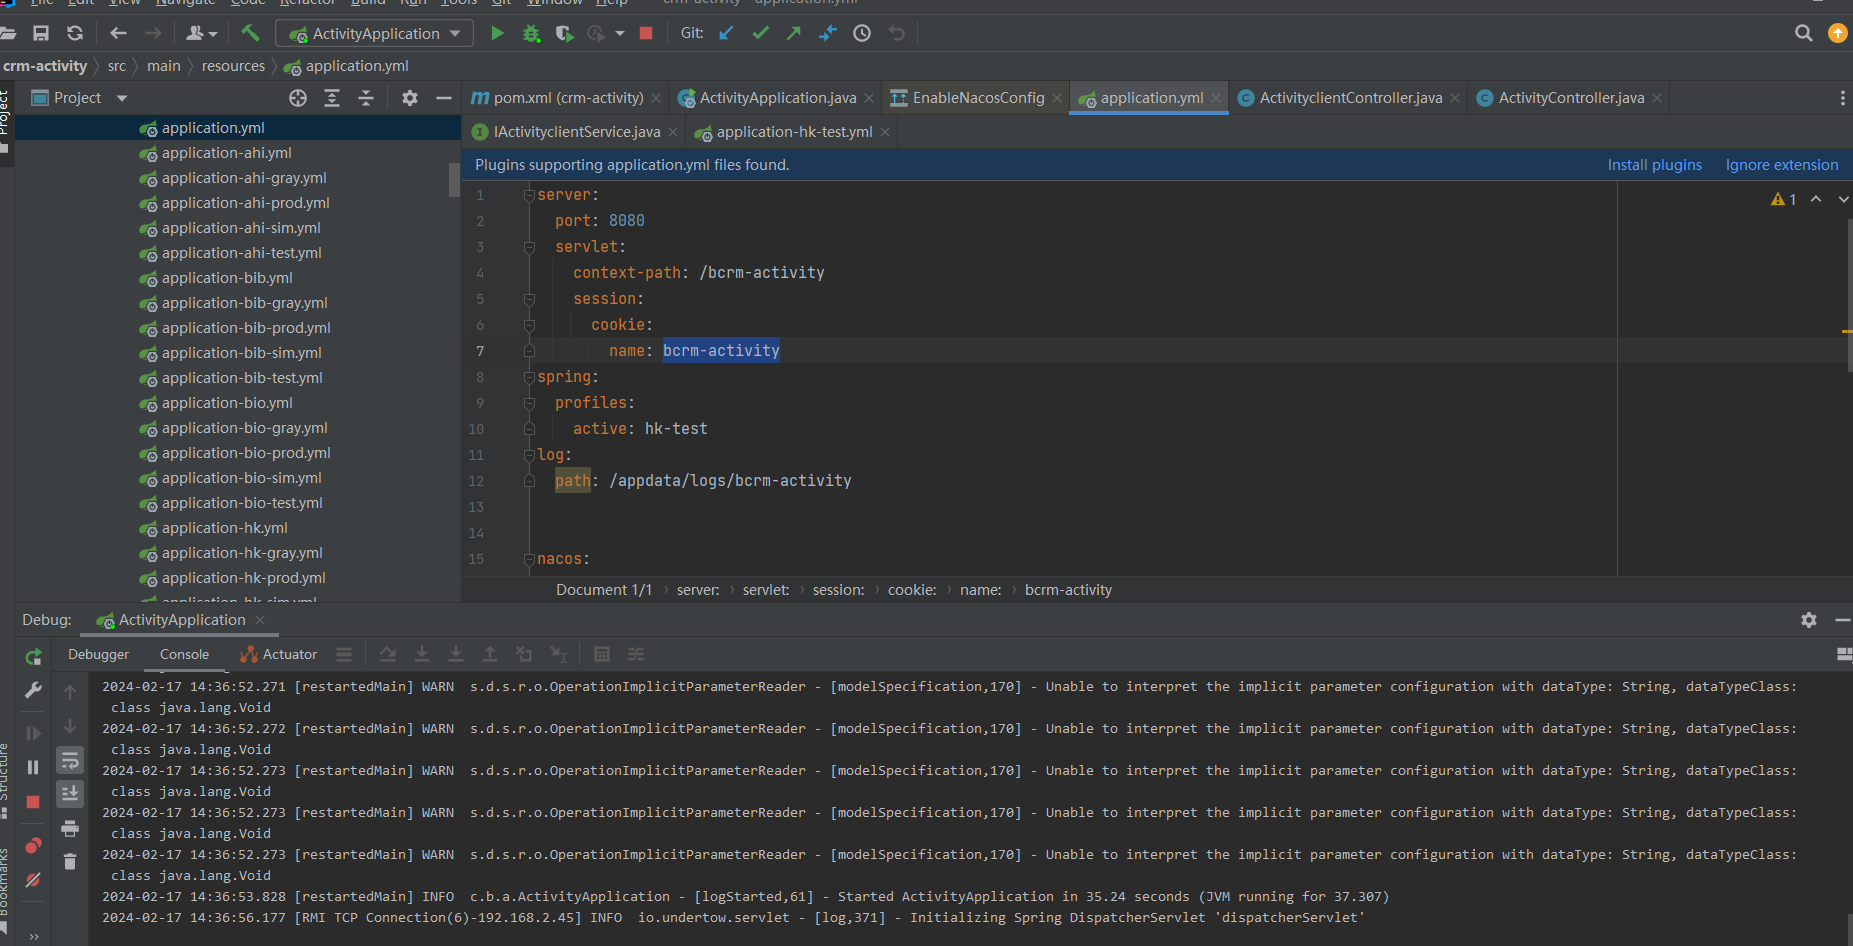1853x946 pixels.
Task: Toggle mute breakpoints in debug sidebar
Action: [33, 880]
